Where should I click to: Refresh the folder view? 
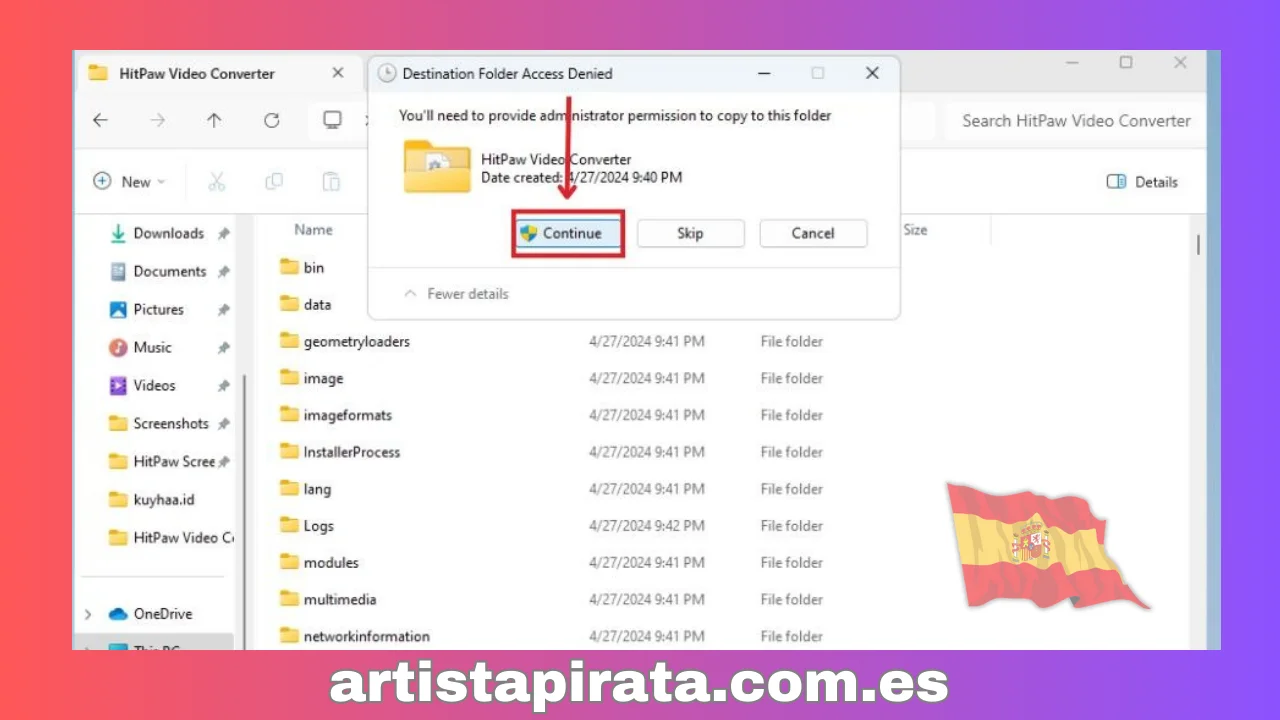coord(271,121)
